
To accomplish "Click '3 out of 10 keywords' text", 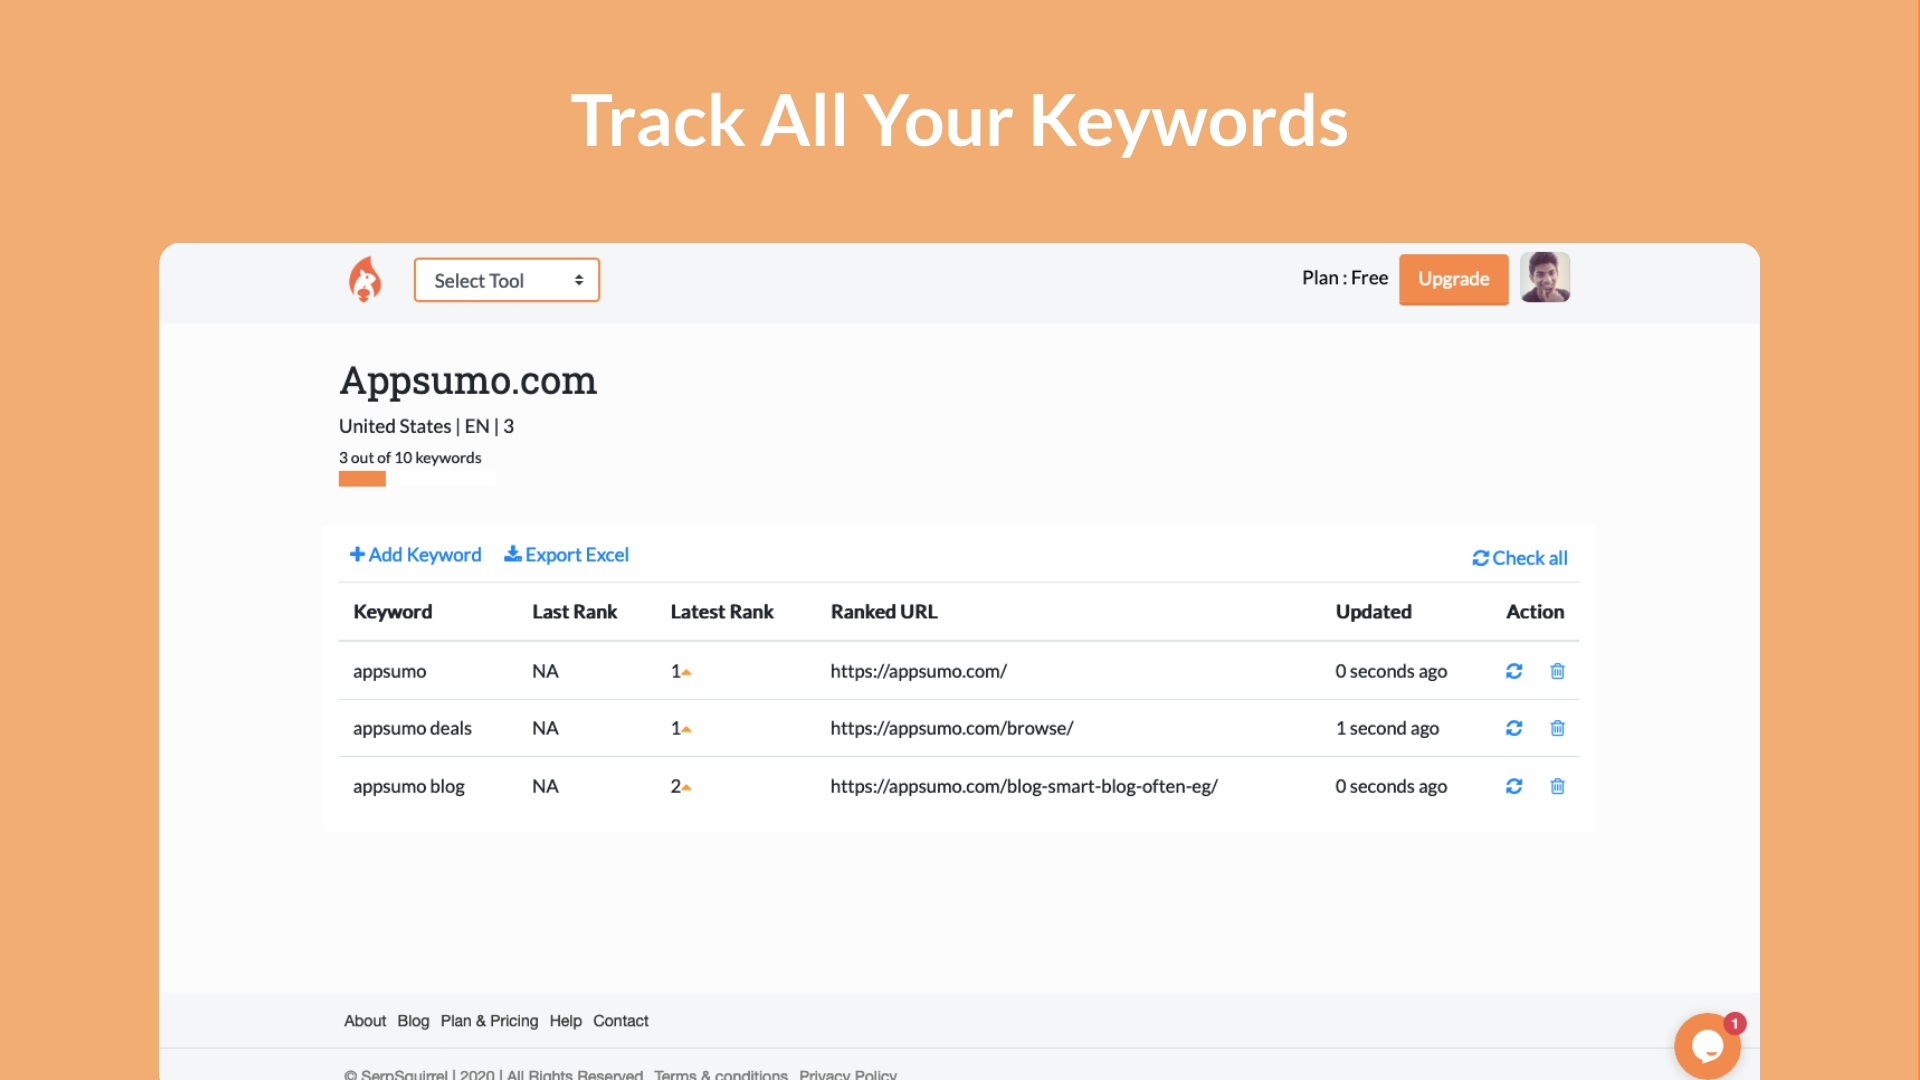I will [410, 458].
